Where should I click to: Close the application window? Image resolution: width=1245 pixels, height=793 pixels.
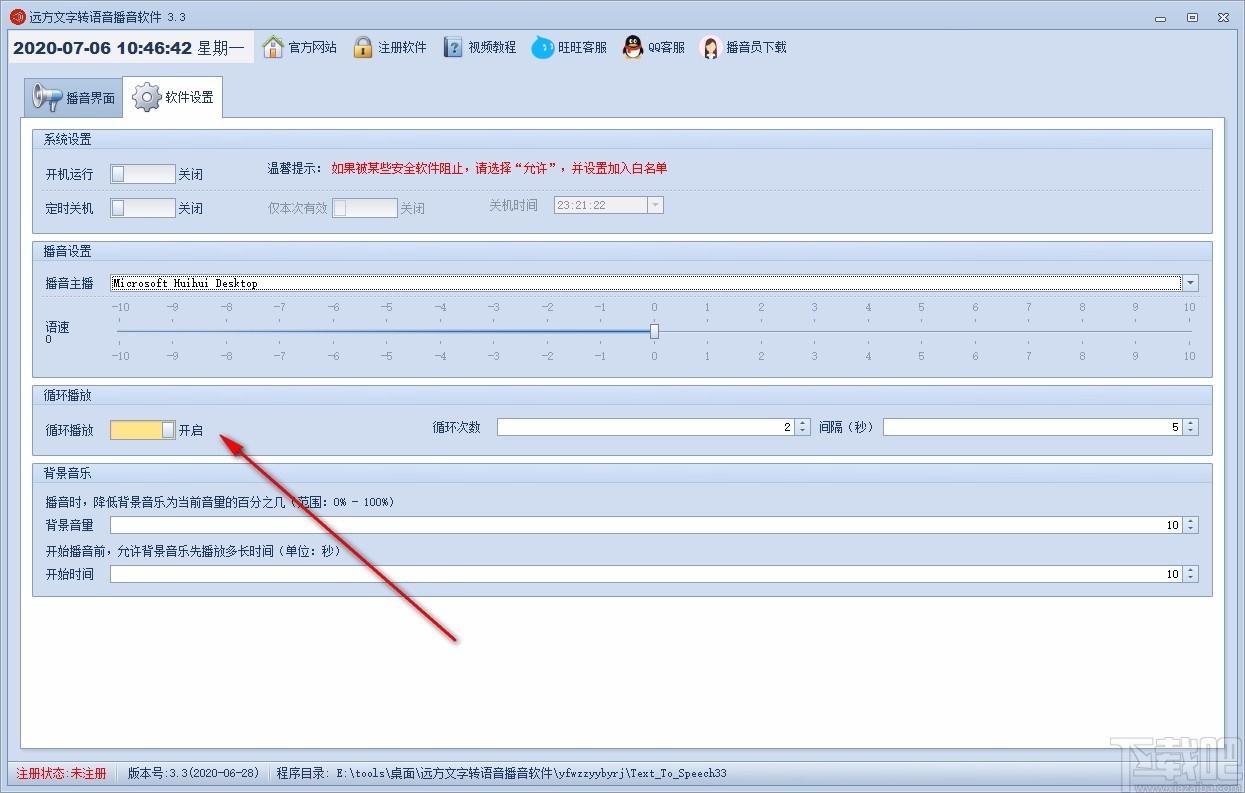pyautogui.click(x=1223, y=17)
